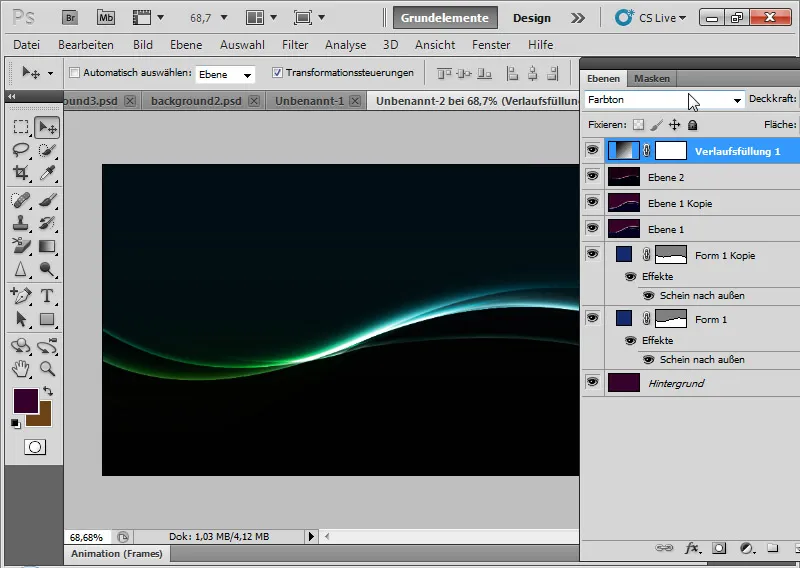Select the Dodge tool

[47, 269]
